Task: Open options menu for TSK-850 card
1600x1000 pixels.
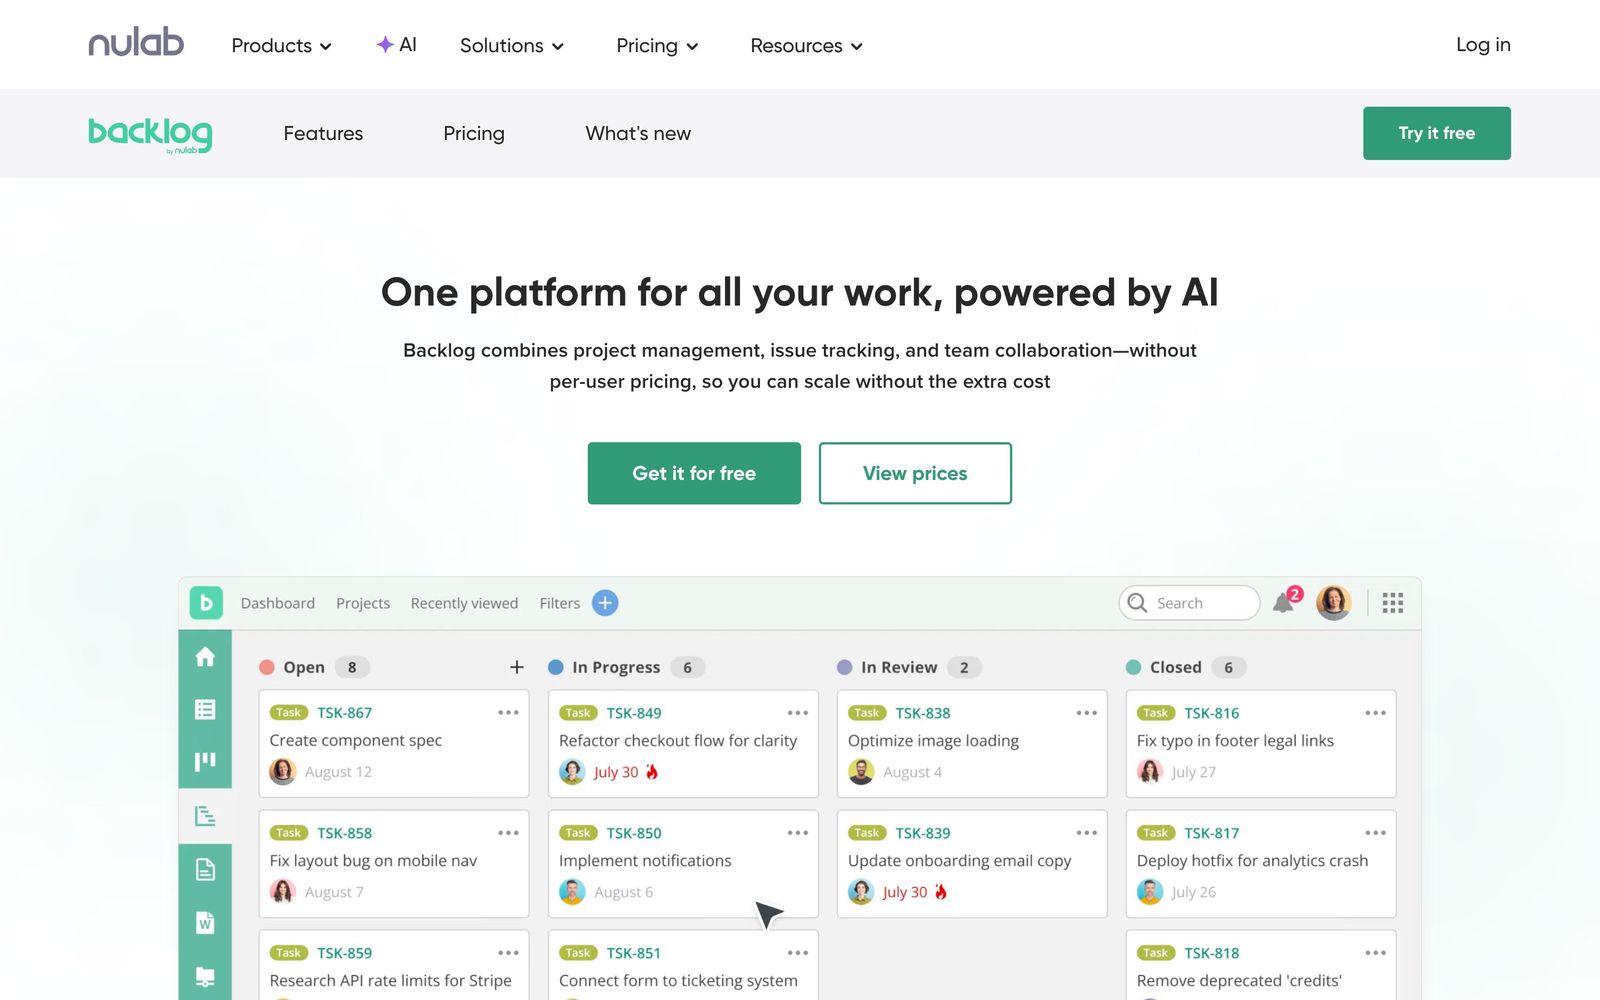Action: click(797, 833)
